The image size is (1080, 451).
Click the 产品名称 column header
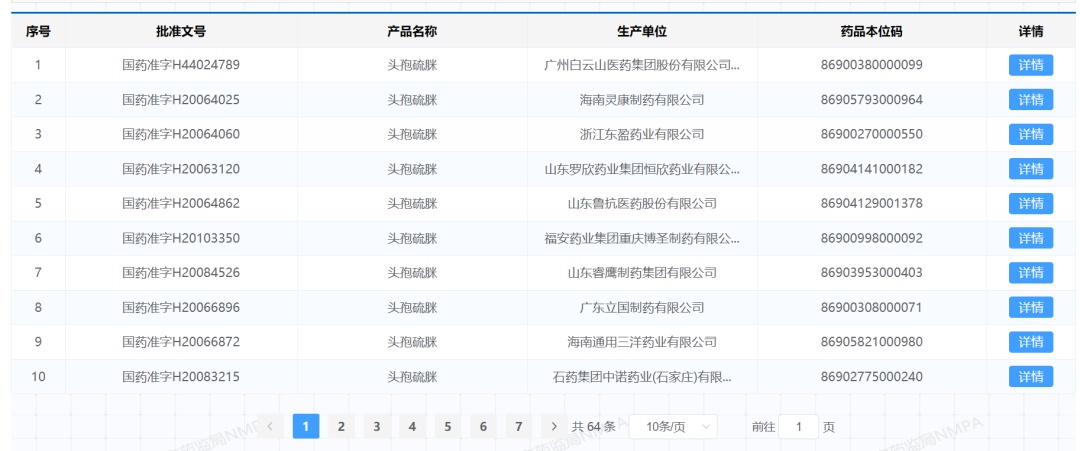point(412,31)
